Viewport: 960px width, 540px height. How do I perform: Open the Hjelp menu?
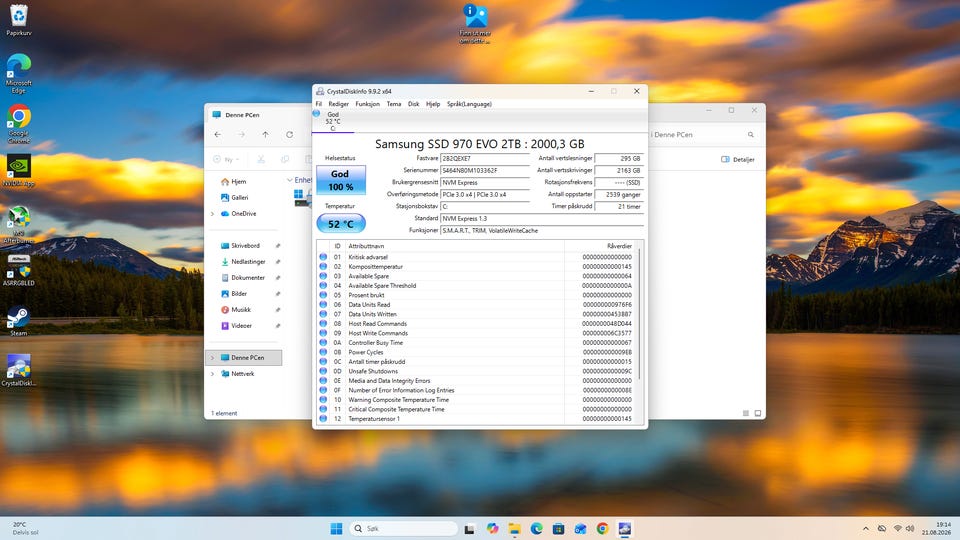pos(433,104)
